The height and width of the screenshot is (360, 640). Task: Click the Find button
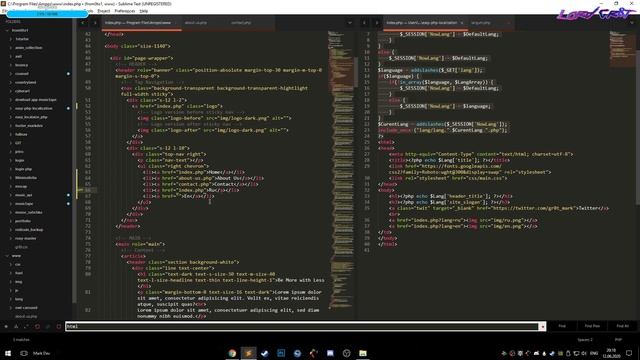pos(562,326)
